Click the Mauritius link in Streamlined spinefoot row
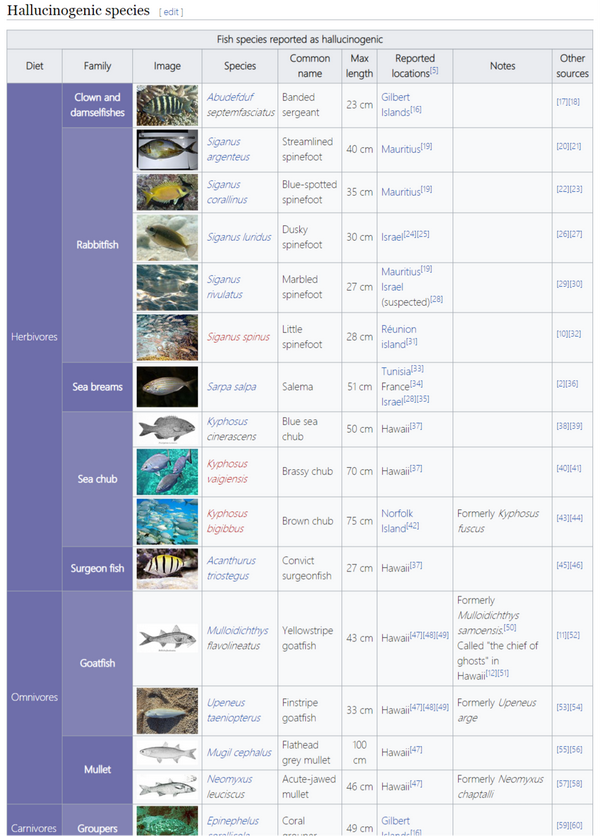 (401, 149)
